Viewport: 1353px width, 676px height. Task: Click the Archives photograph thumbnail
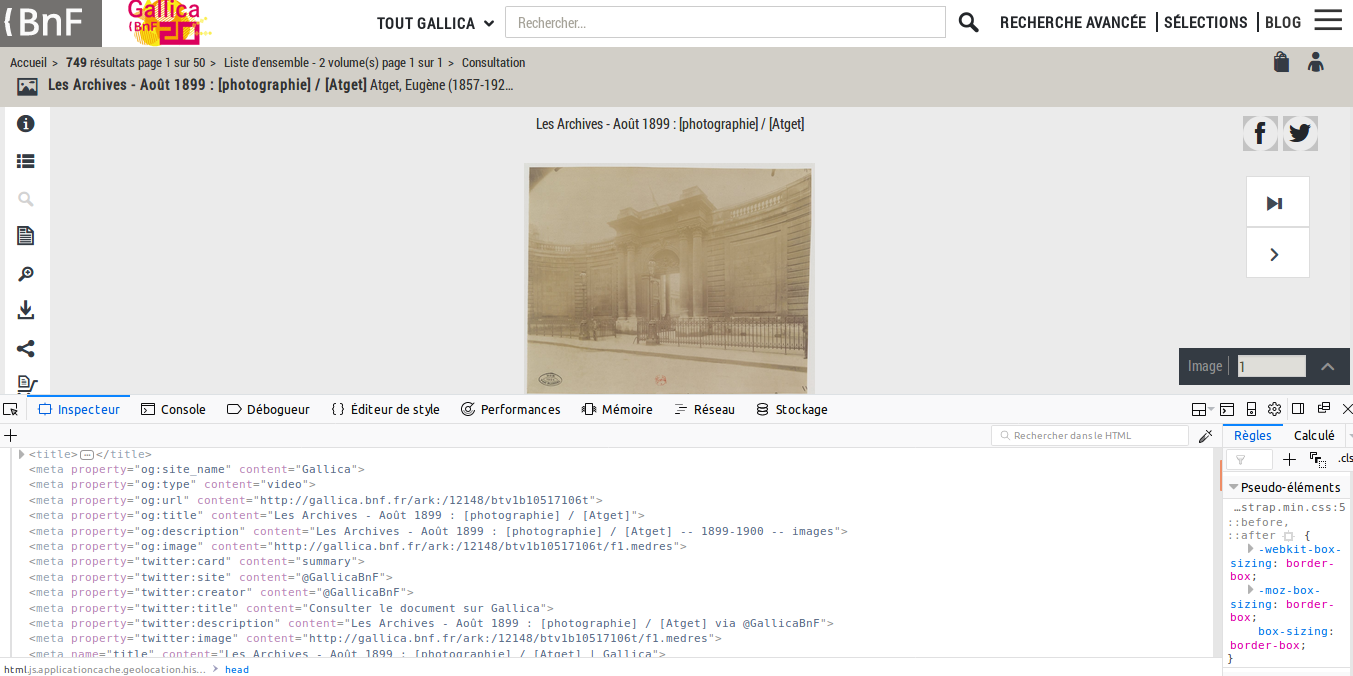[x=669, y=280]
